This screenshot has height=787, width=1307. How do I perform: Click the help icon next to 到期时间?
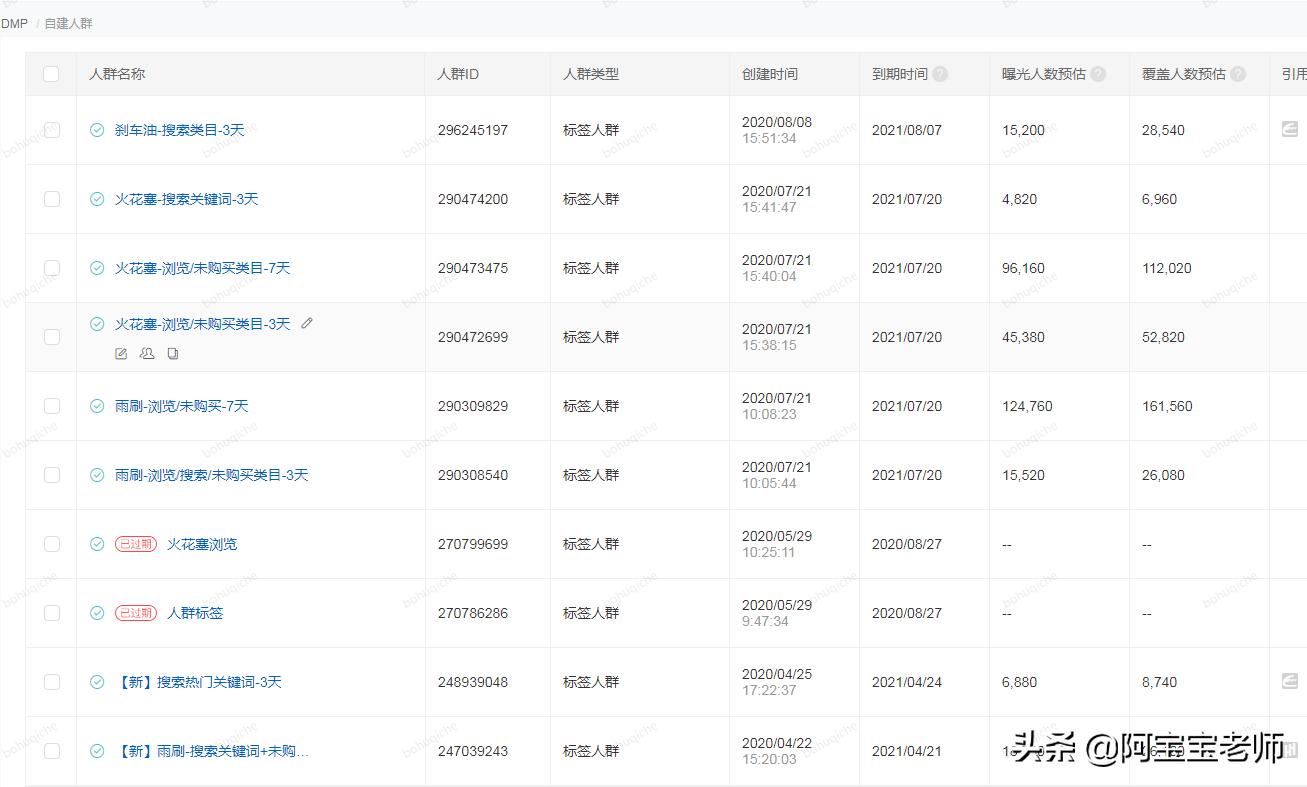pyautogui.click(x=940, y=74)
